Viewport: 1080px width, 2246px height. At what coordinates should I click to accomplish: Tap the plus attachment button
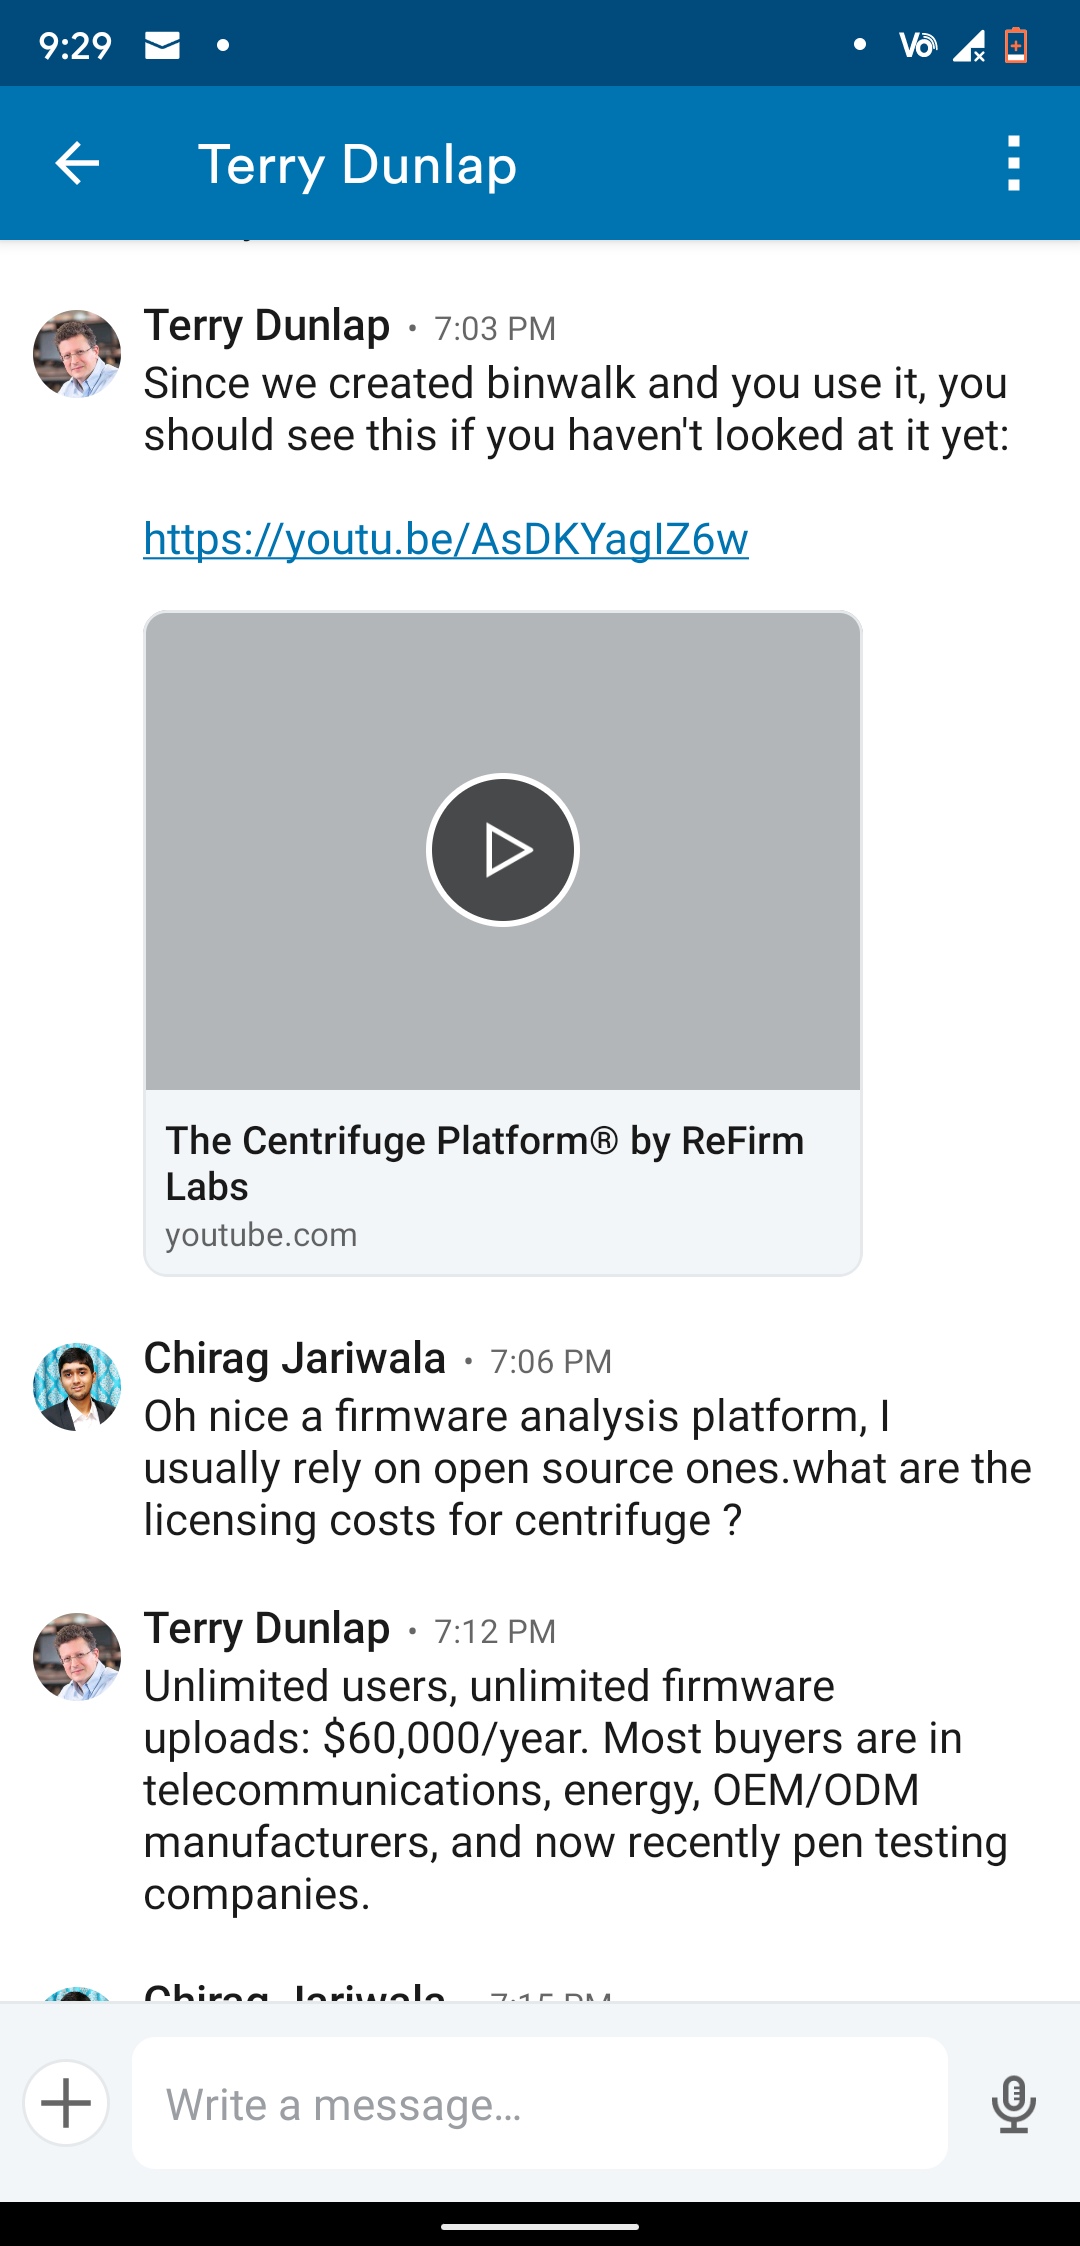click(x=66, y=2103)
